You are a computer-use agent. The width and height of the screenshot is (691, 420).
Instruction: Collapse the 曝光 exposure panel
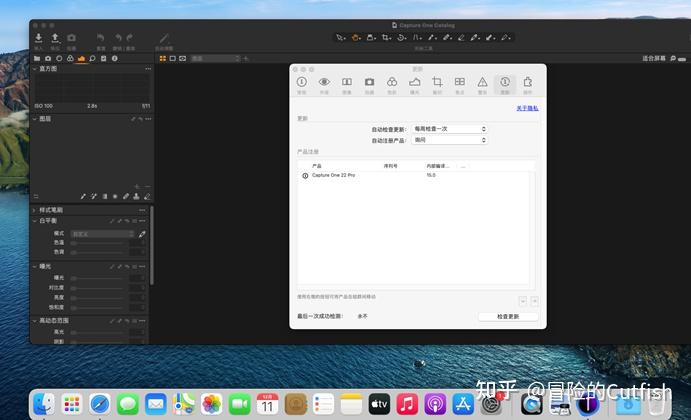pyautogui.click(x=35, y=267)
